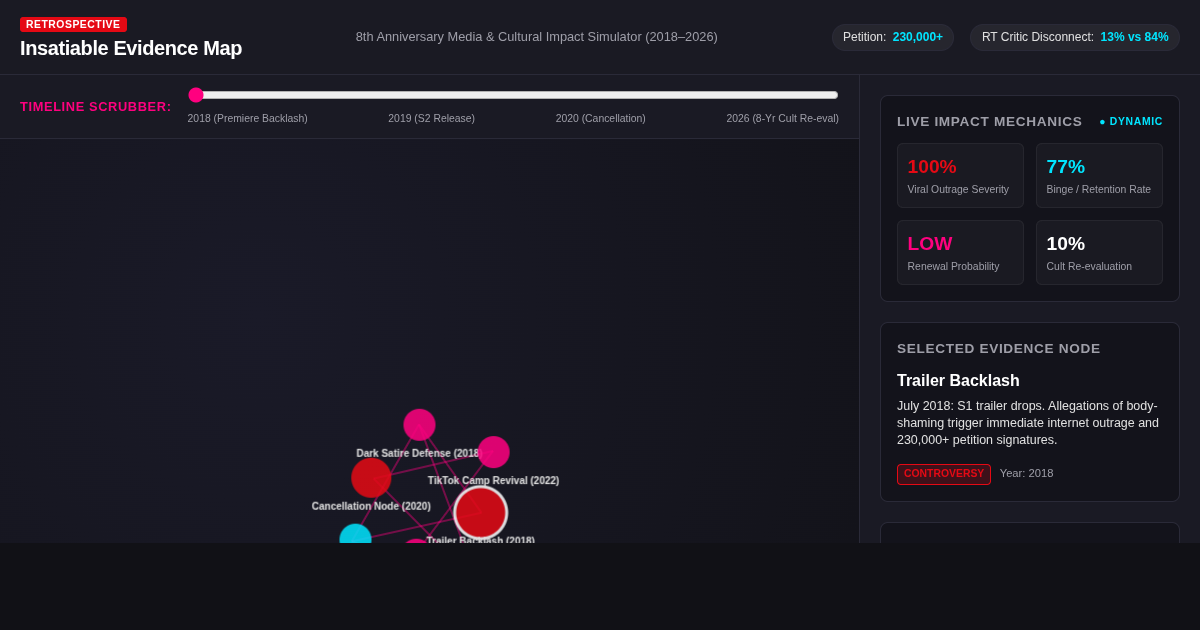Click the 8th Anniversary simulator subtitle
The image size is (1200, 630).
(x=537, y=37)
